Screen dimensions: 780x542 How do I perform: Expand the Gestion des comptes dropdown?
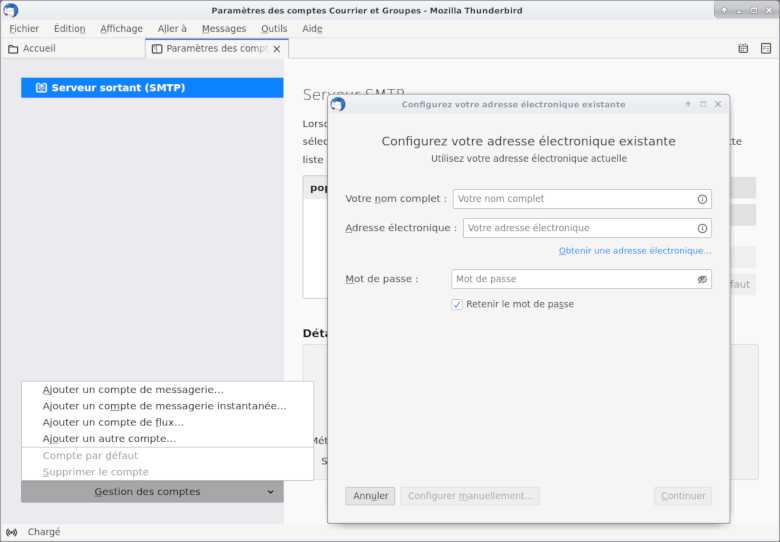152,491
